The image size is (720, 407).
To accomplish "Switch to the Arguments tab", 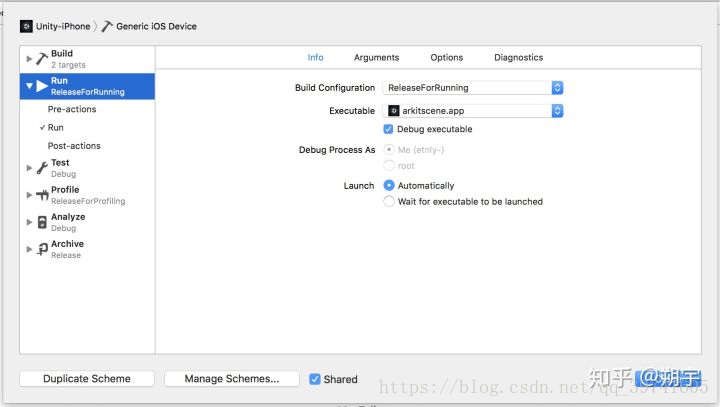I will (x=377, y=57).
